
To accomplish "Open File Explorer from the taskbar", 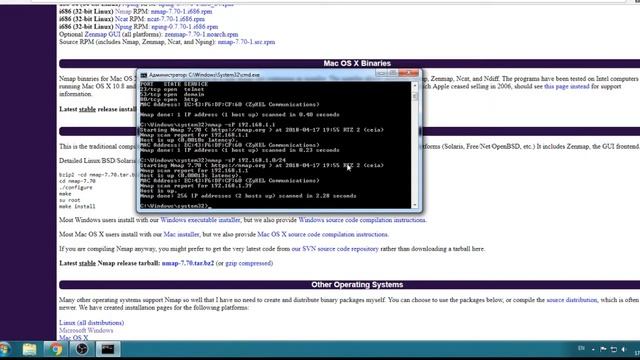I will point(29,349).
